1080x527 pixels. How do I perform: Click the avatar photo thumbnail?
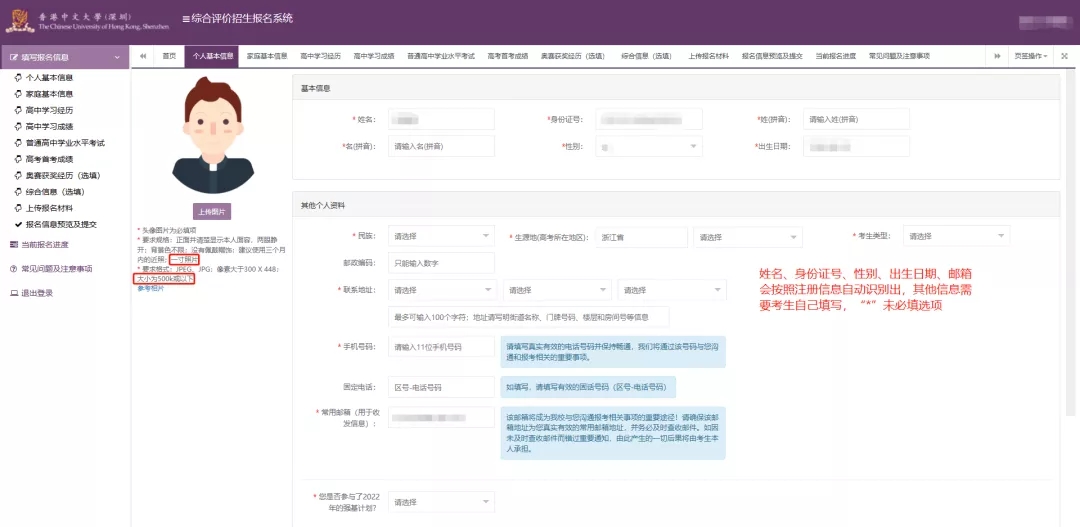[x=212, y=136]
